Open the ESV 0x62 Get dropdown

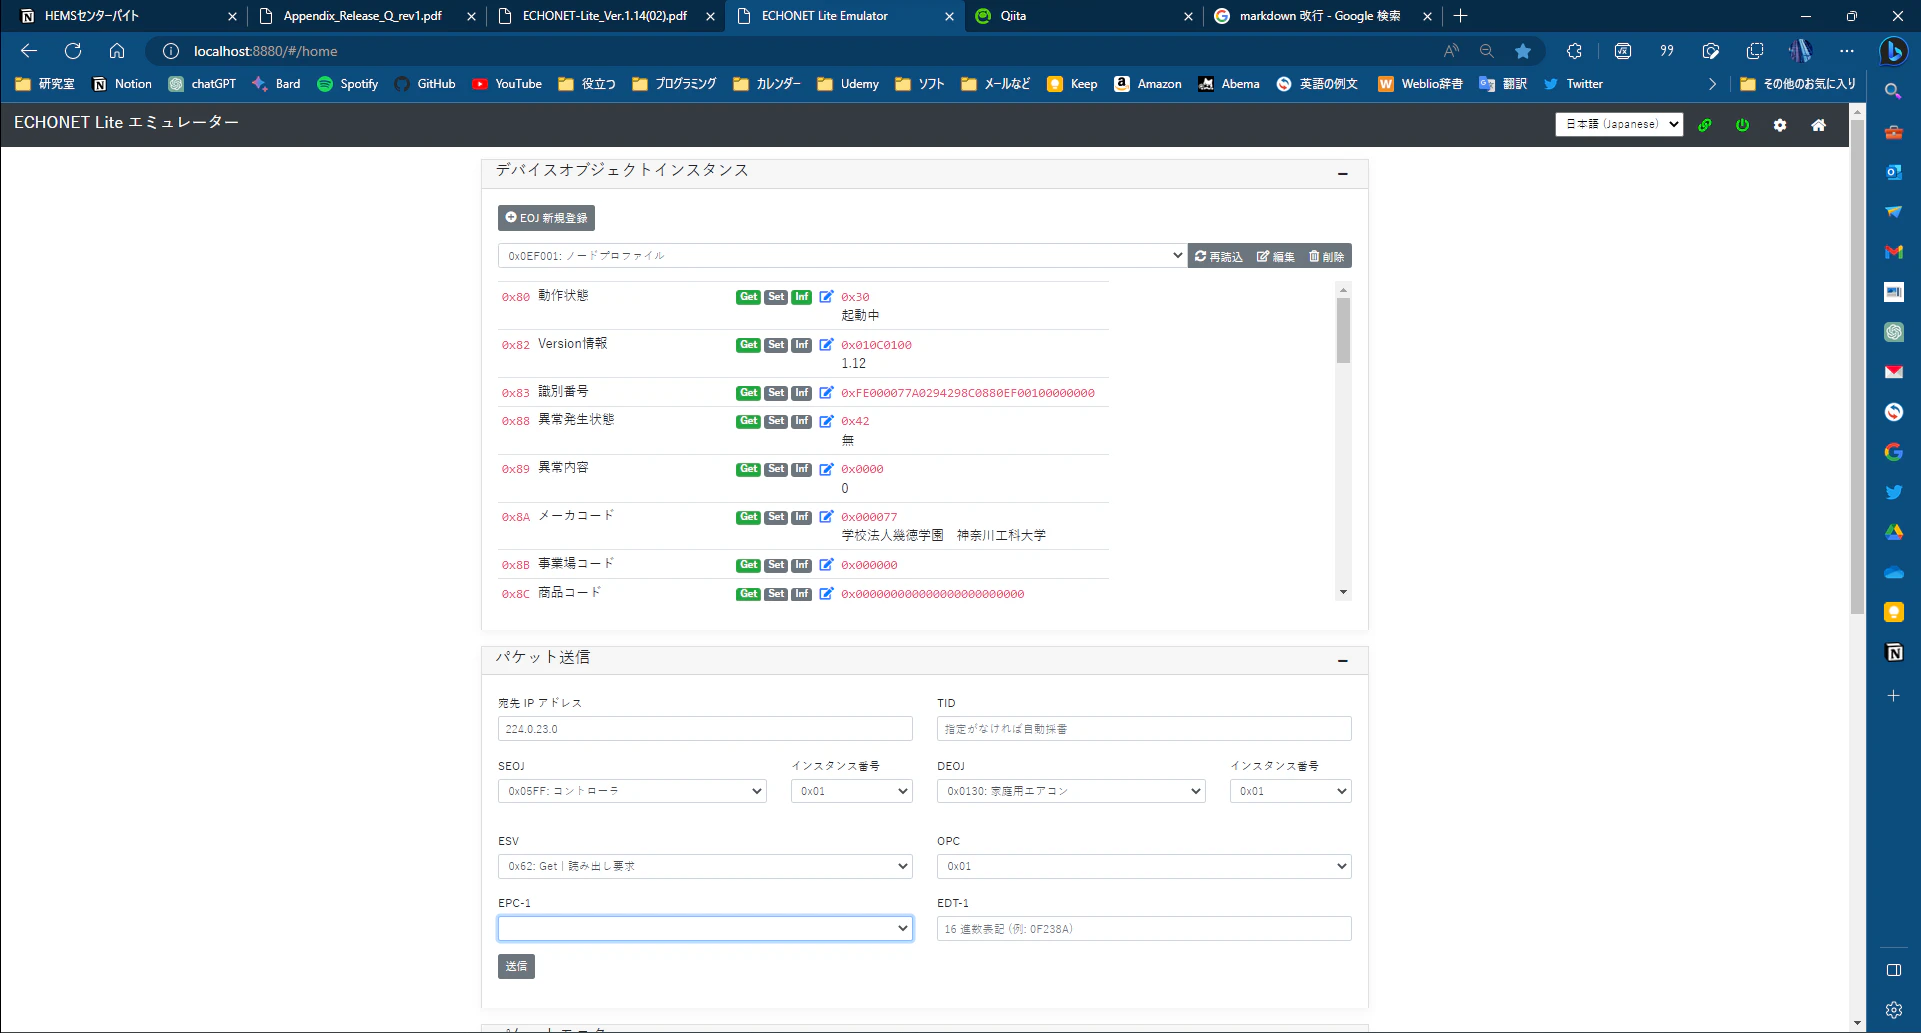pyautogui.click(x=705, y=866)
